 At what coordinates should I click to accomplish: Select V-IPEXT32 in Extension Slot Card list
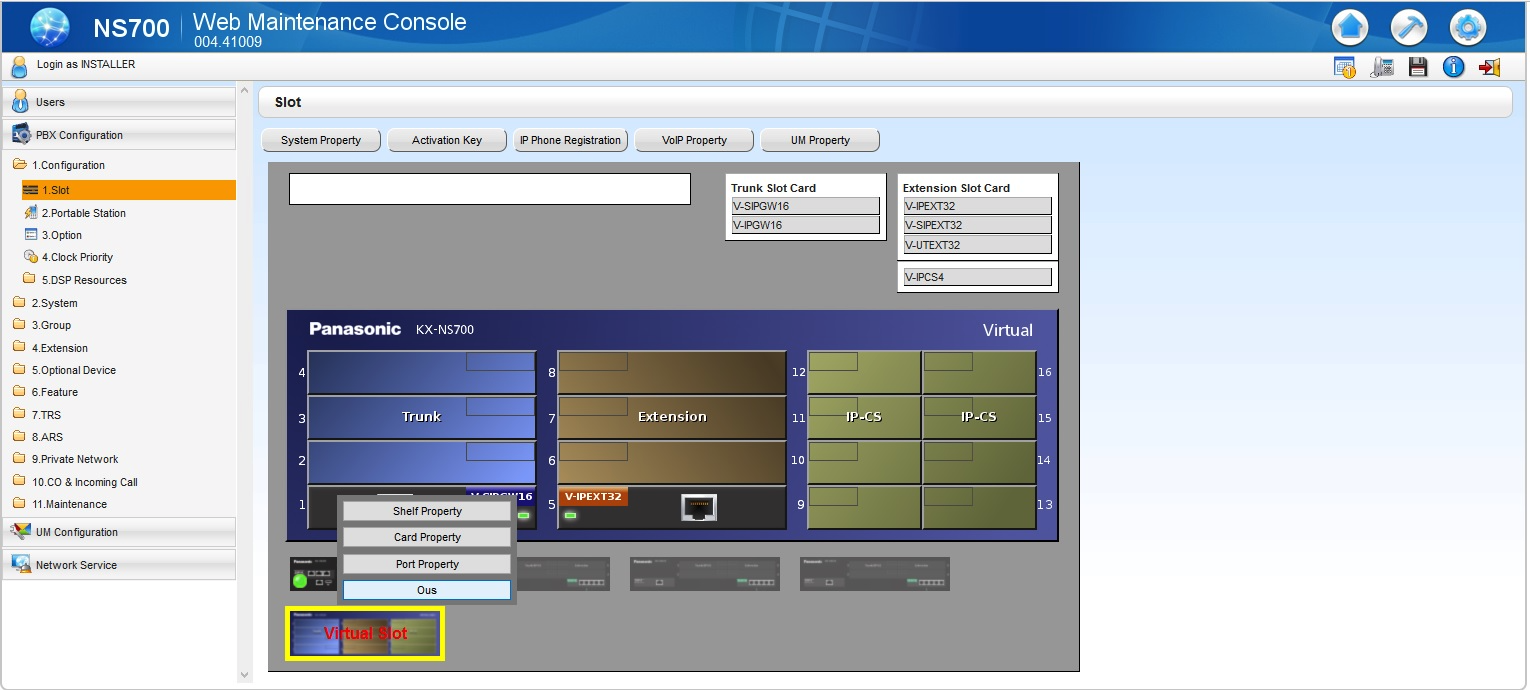[978, 206]
